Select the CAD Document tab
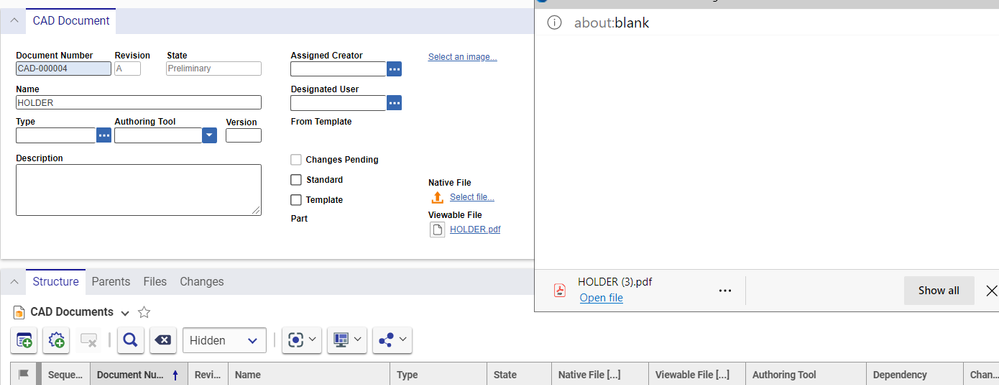Screen dimensions: 999x385 coord(71,20)
